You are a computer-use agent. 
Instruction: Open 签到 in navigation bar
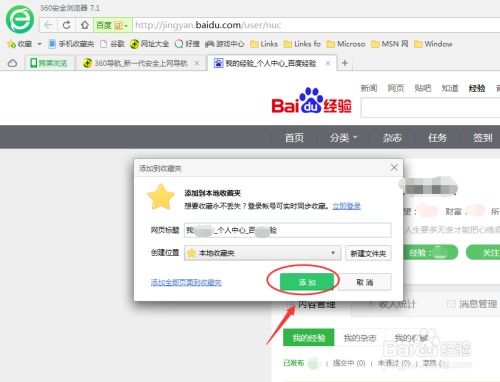(x=483, y=137)
